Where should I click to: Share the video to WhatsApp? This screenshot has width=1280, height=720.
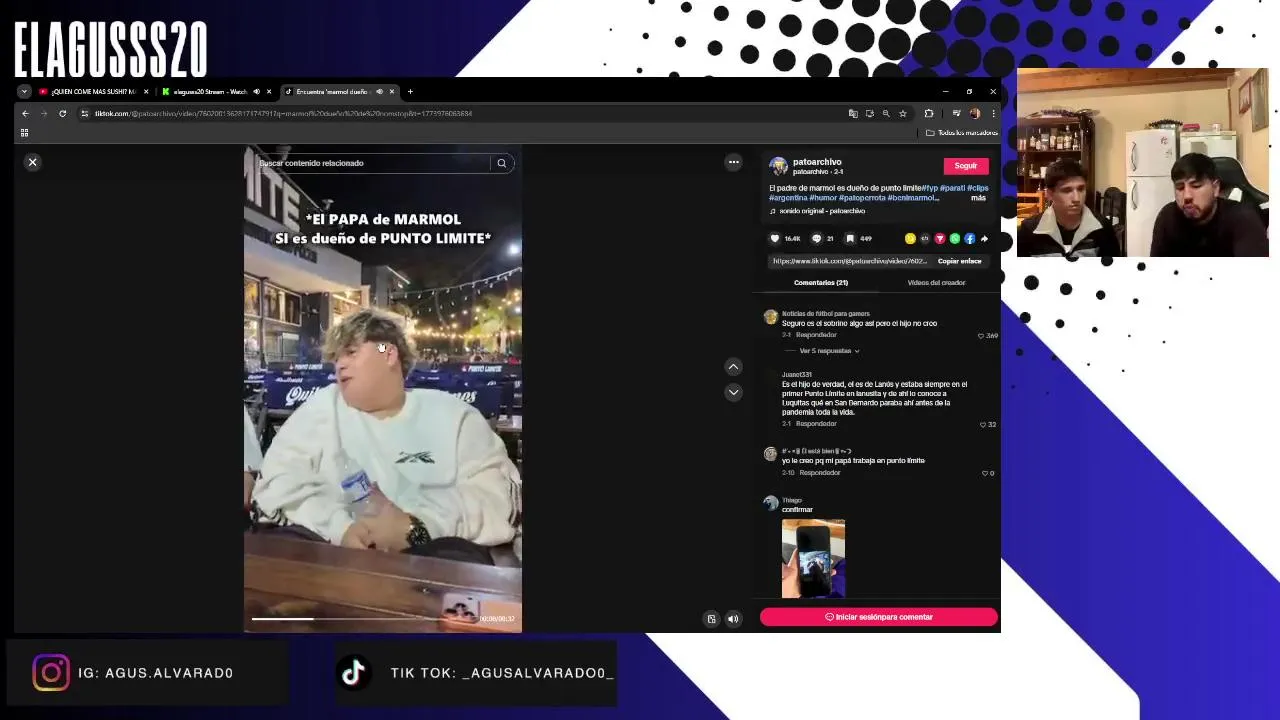tap(955, 239)
